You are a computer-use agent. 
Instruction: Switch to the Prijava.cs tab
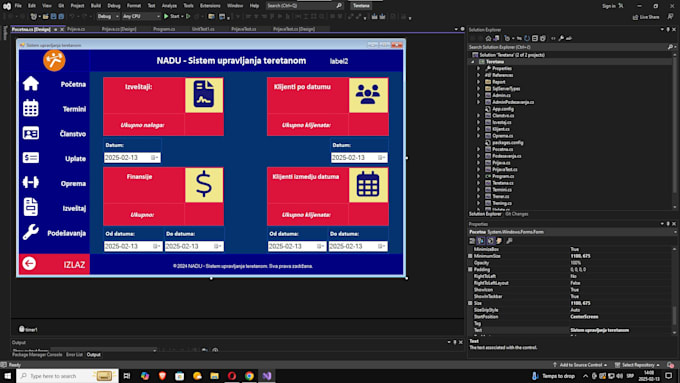pyautogui.click(x=76, y=29)
